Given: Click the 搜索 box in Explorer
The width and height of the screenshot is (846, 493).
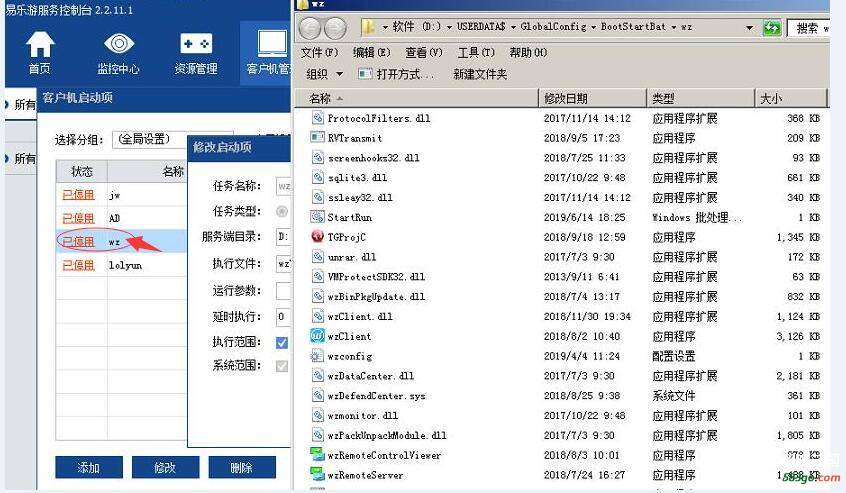Looking at the screenshot, I should click(x=808, y=28).
